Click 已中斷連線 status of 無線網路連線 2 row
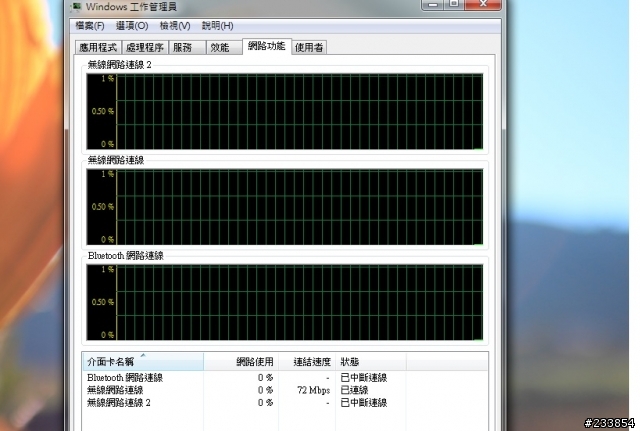The height and width of the screenshot is (431, 640). tap(364, 403)
